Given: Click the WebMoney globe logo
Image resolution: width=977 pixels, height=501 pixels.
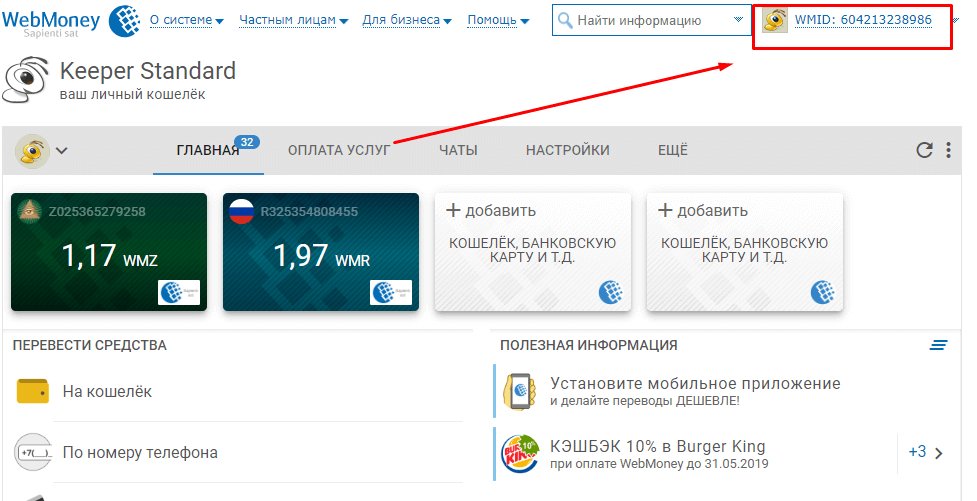Looking at the screenshot, I should (x=124, y=20).
